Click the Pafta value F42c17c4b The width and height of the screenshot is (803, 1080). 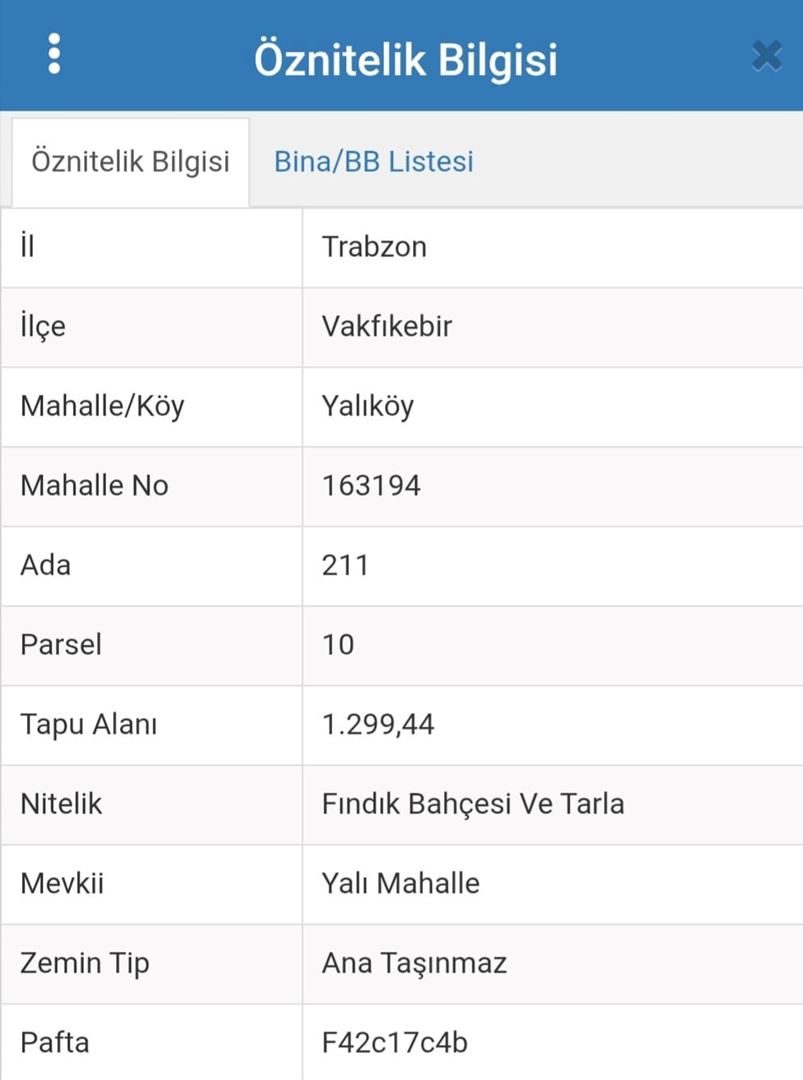tap(394, 1043)
